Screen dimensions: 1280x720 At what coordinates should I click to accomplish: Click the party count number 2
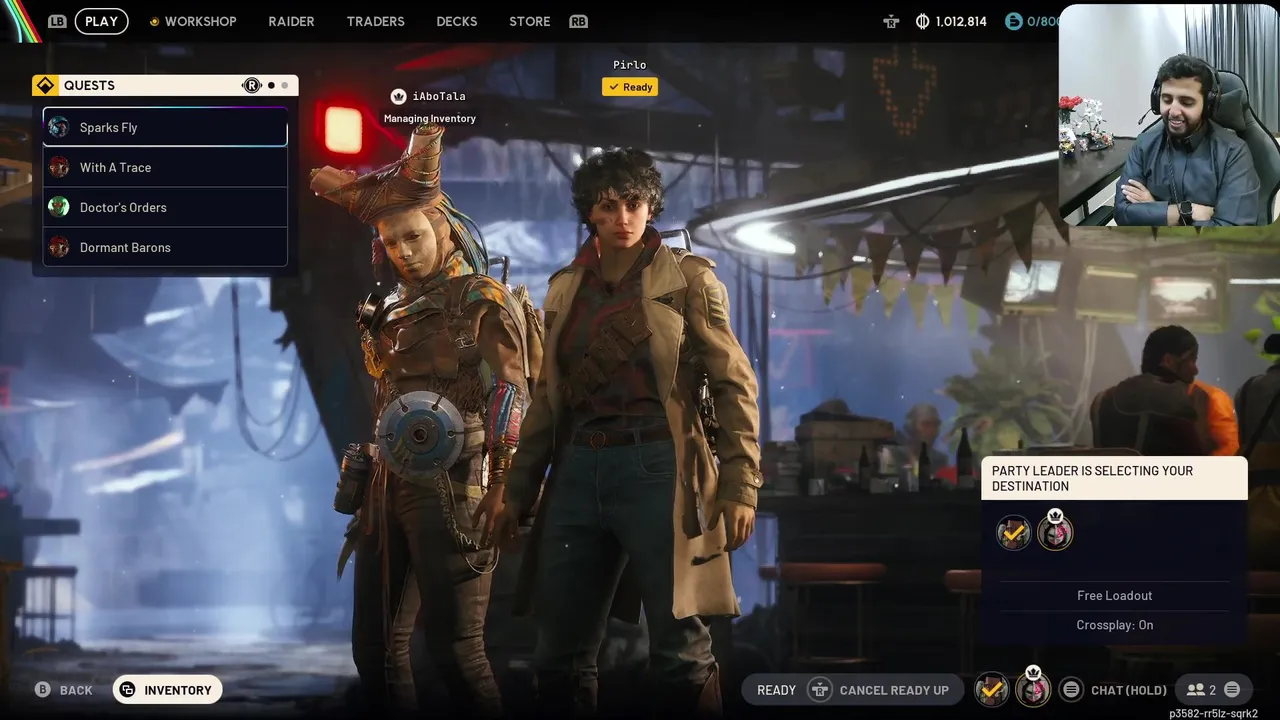1213,690
